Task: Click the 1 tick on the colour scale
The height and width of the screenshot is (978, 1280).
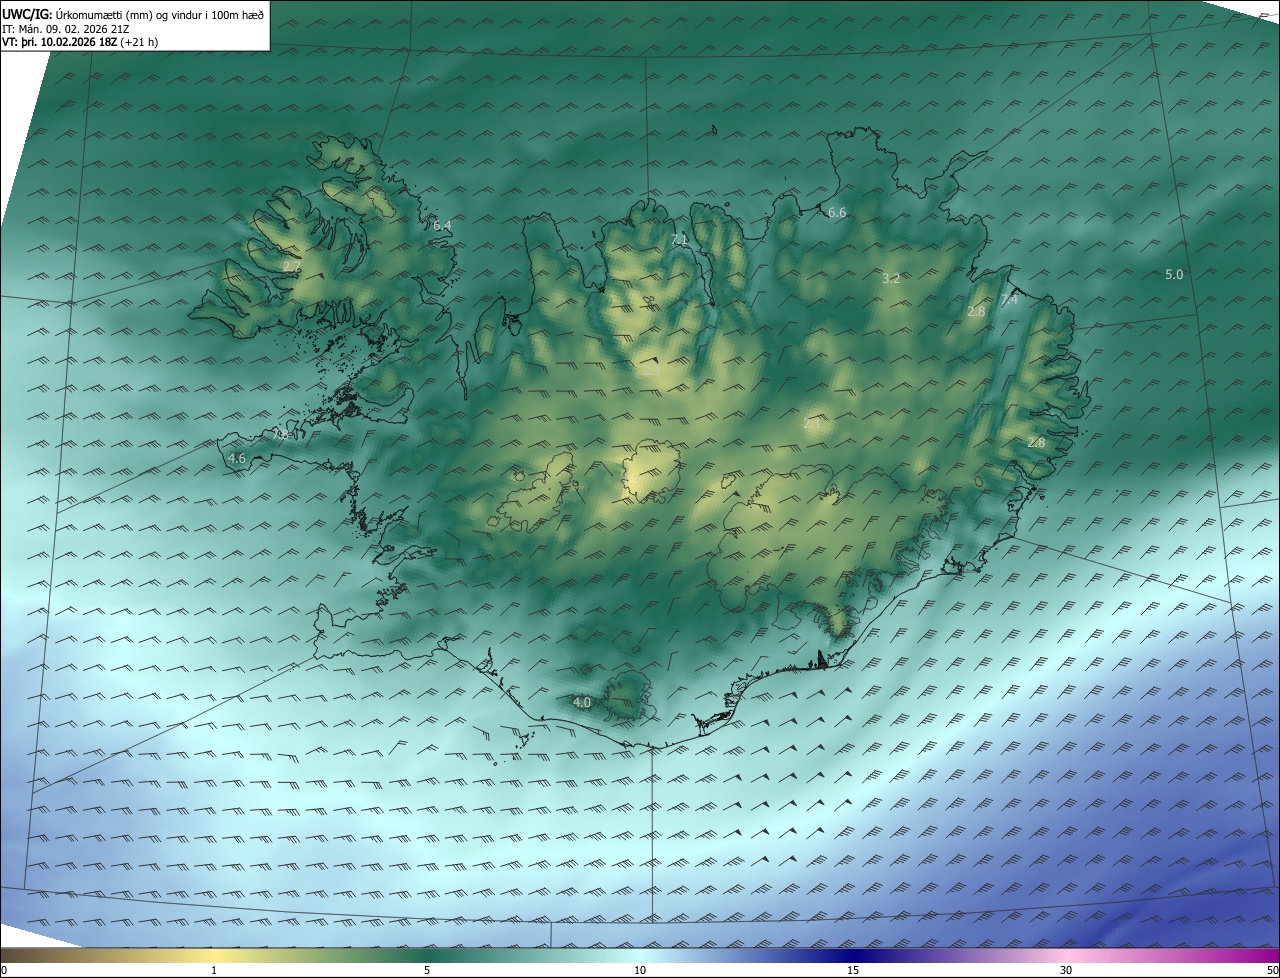Action: [214, 970]
